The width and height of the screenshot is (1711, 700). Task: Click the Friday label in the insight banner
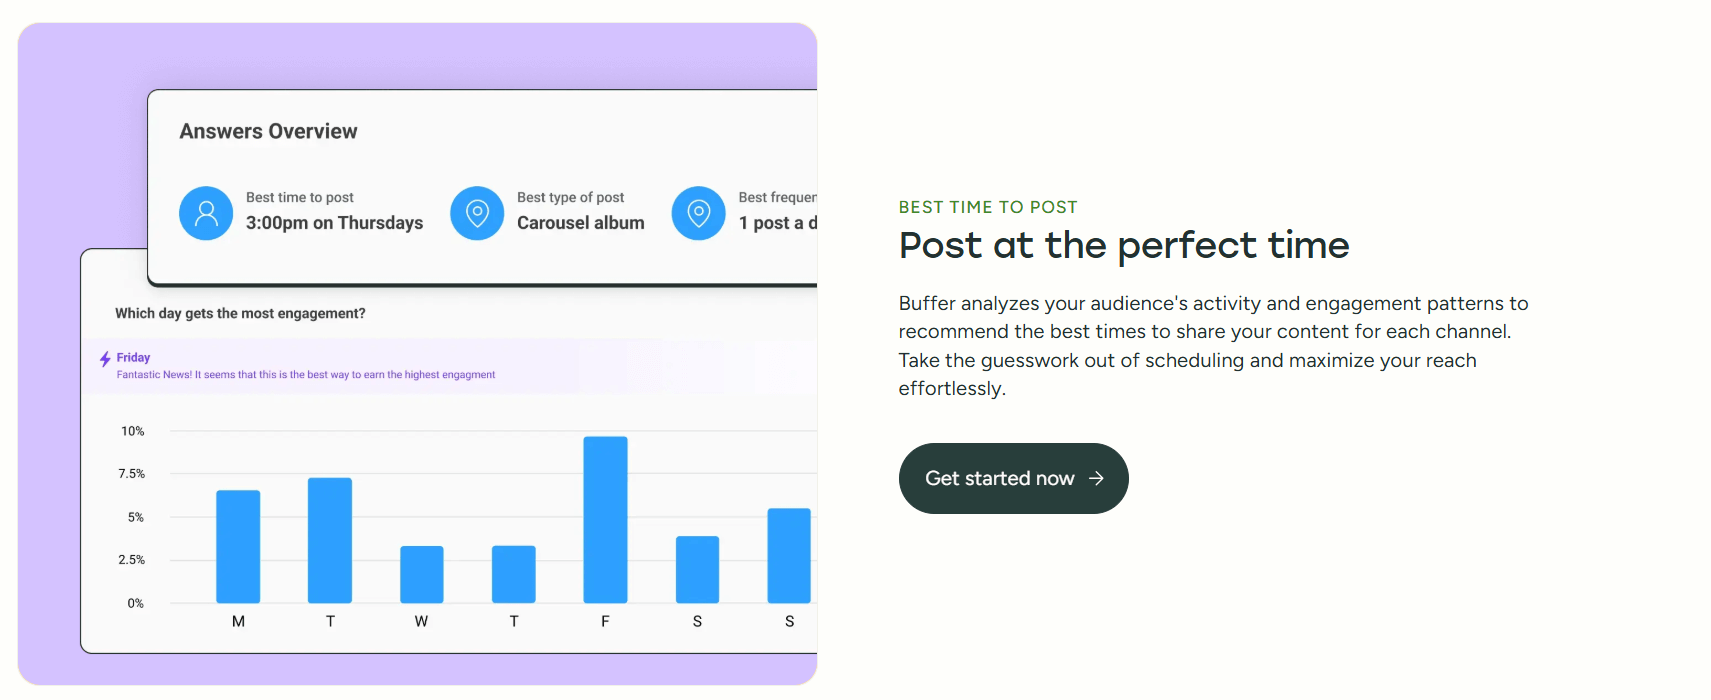(134, 357)
